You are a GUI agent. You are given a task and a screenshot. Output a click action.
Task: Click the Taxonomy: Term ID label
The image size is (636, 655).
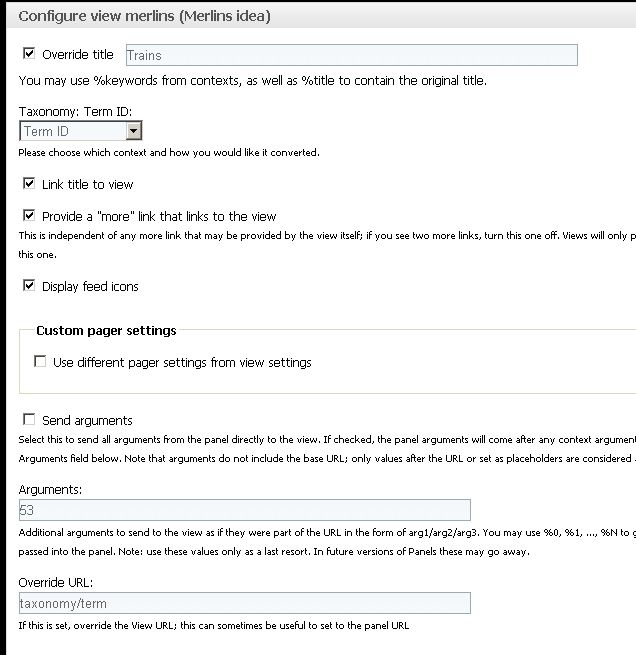click(75, 112)
